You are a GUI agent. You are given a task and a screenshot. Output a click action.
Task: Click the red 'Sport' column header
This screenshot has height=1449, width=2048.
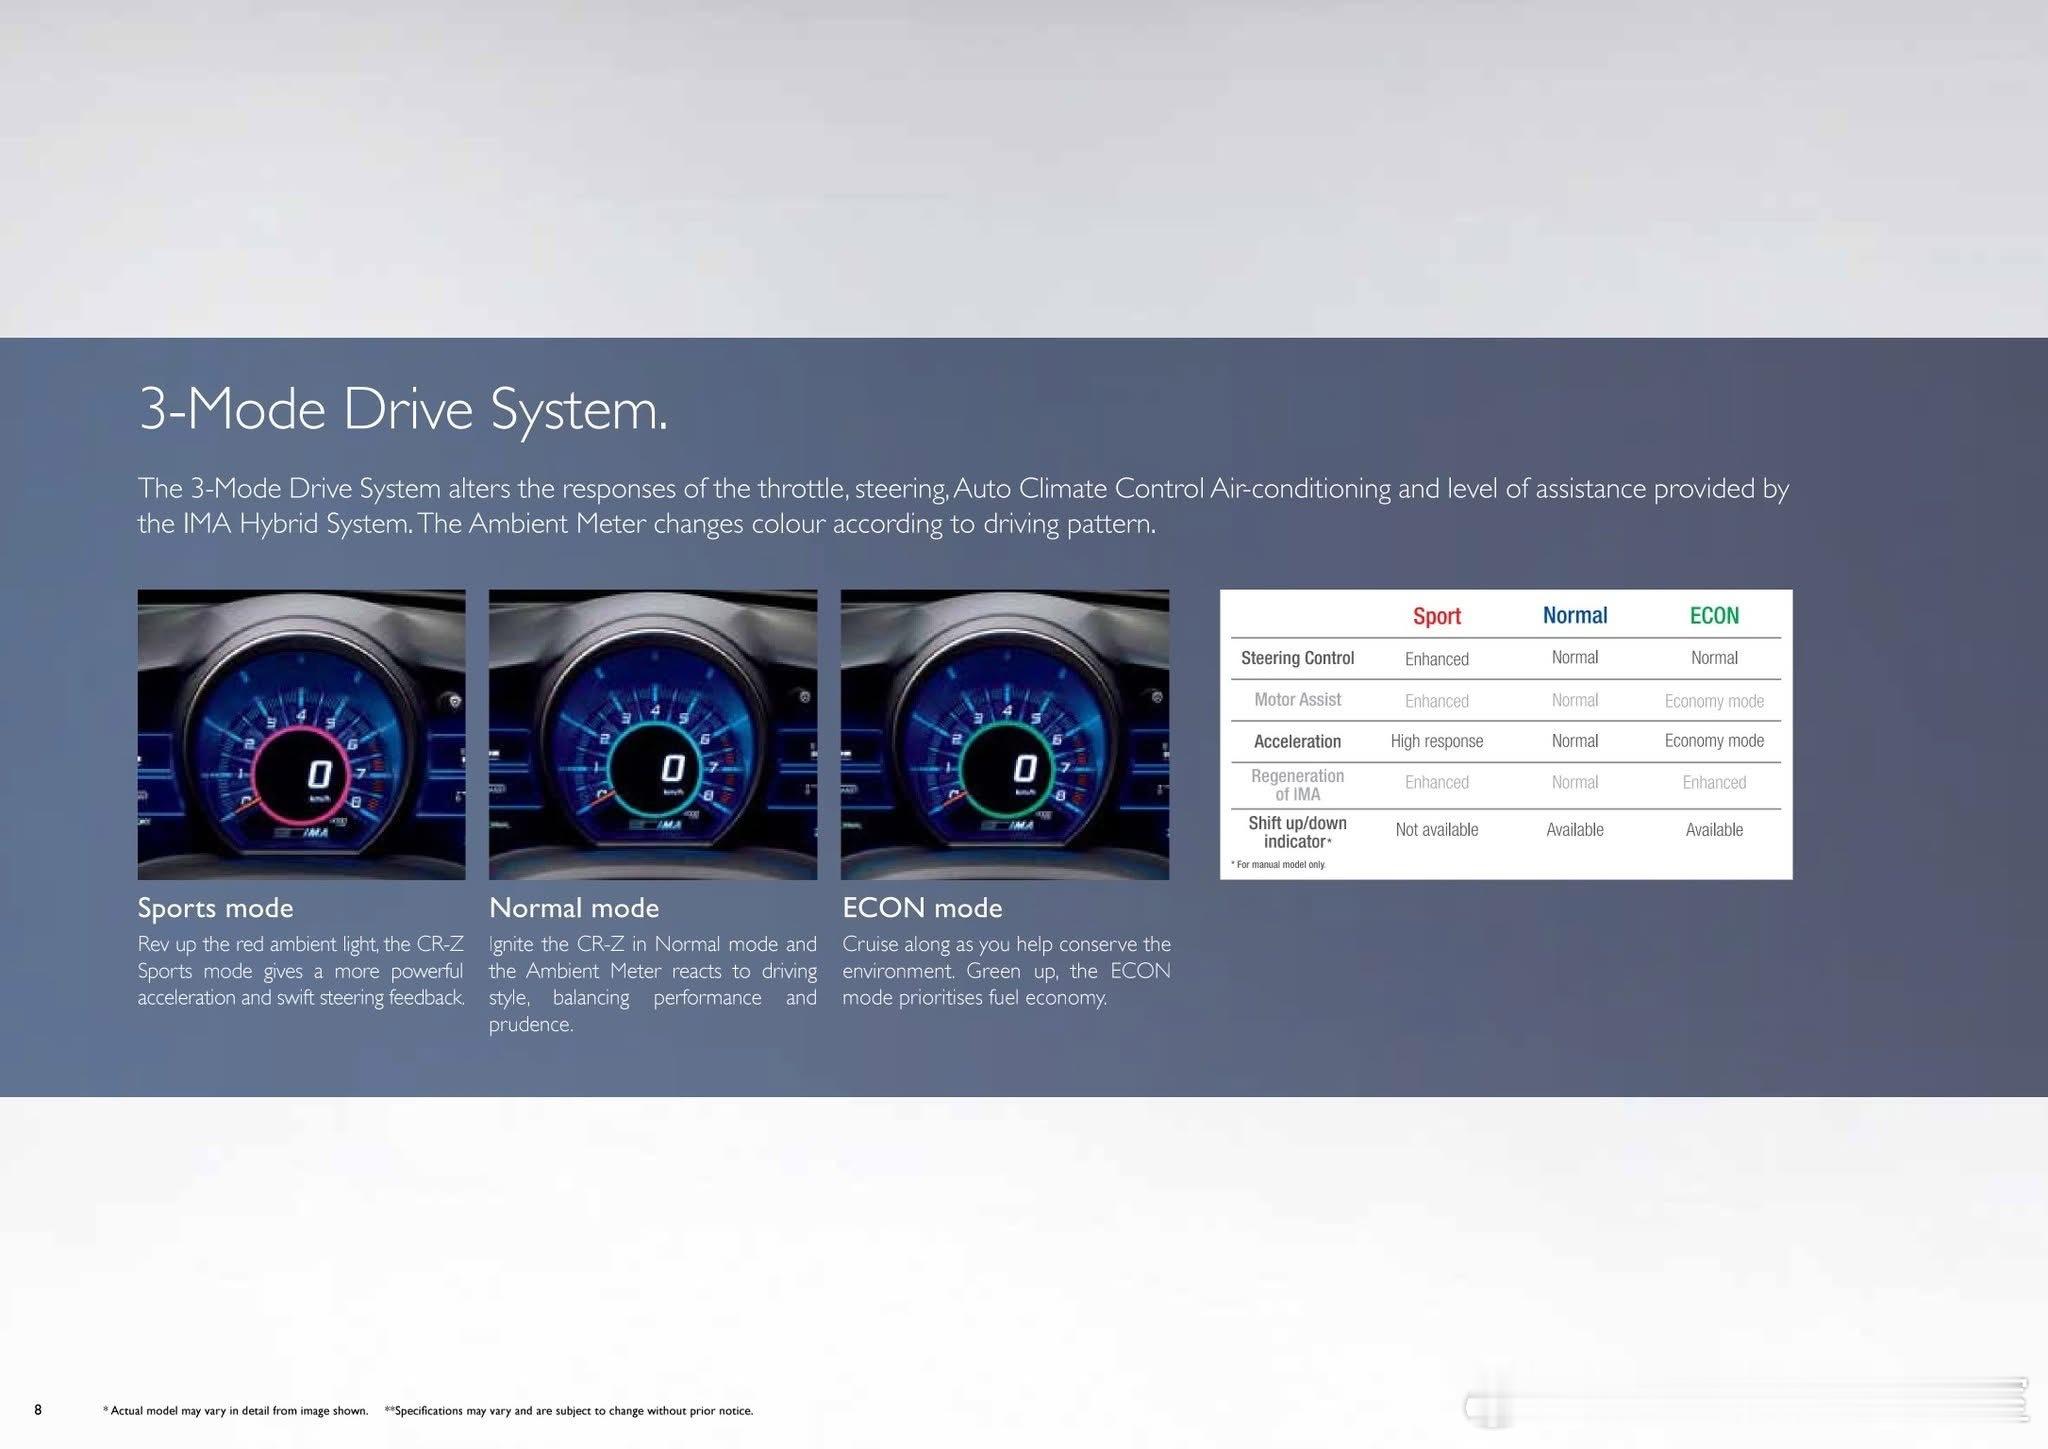pos(1437,616)
